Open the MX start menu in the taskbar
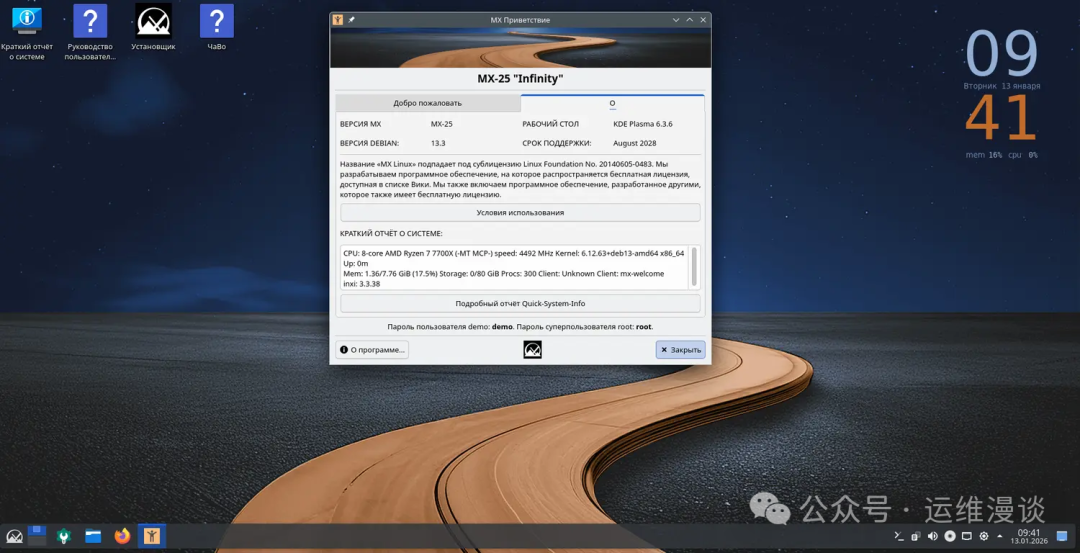Viewport: 1080px width, 553px height. 14,536
